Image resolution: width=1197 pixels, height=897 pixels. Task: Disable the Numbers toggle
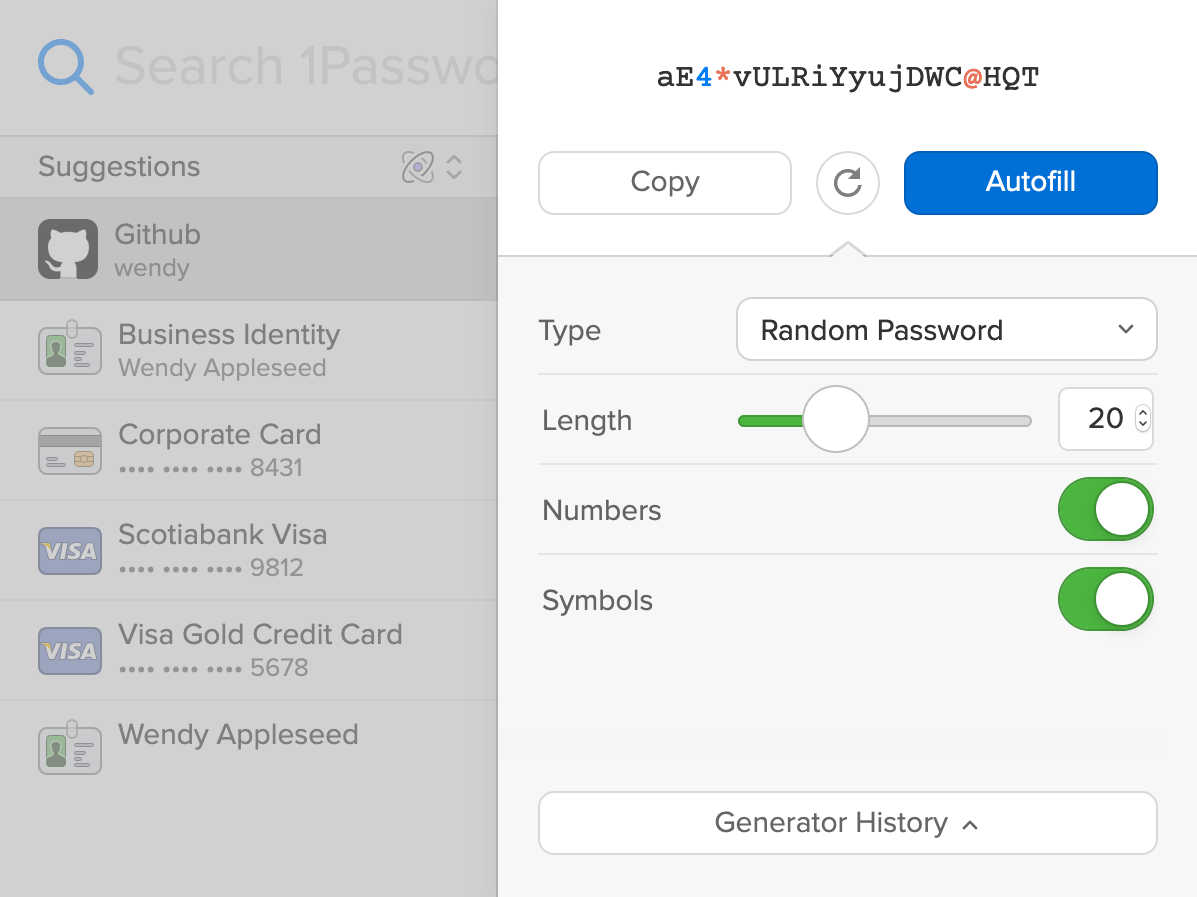click(x=1105, y=509)
